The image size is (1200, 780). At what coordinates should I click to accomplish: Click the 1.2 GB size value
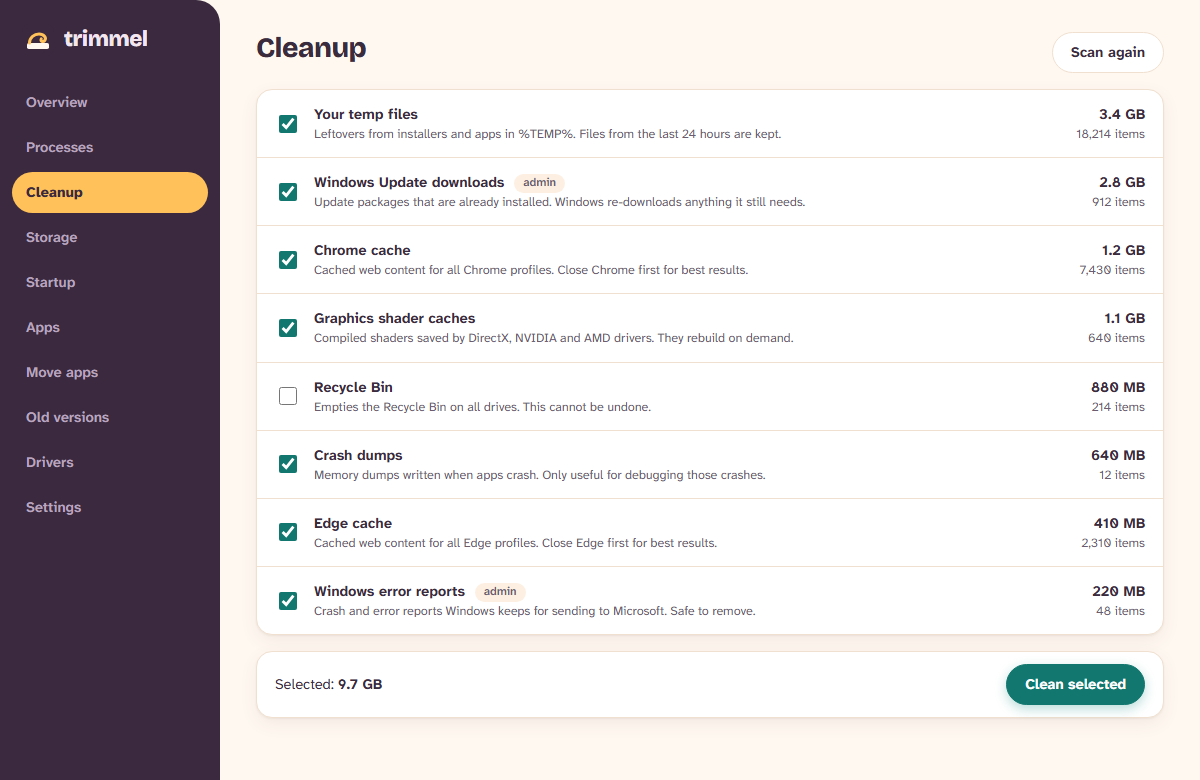coord(1124,250)
